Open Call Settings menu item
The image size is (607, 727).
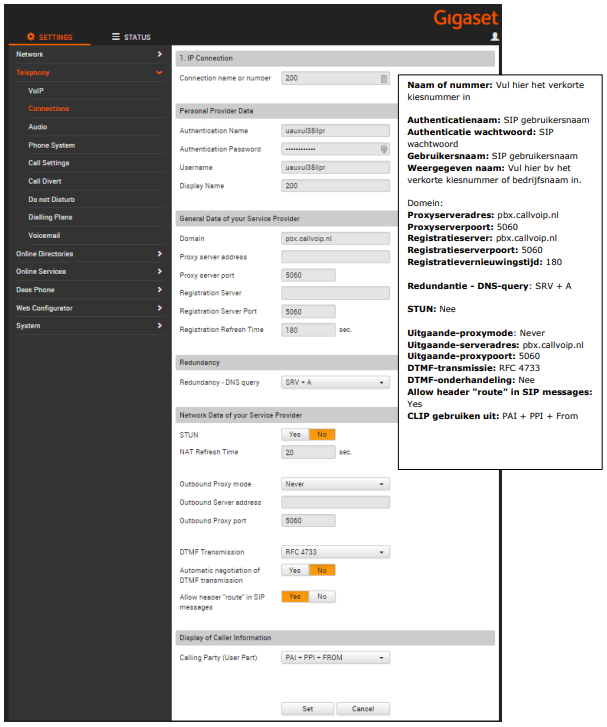coord(49,163)
